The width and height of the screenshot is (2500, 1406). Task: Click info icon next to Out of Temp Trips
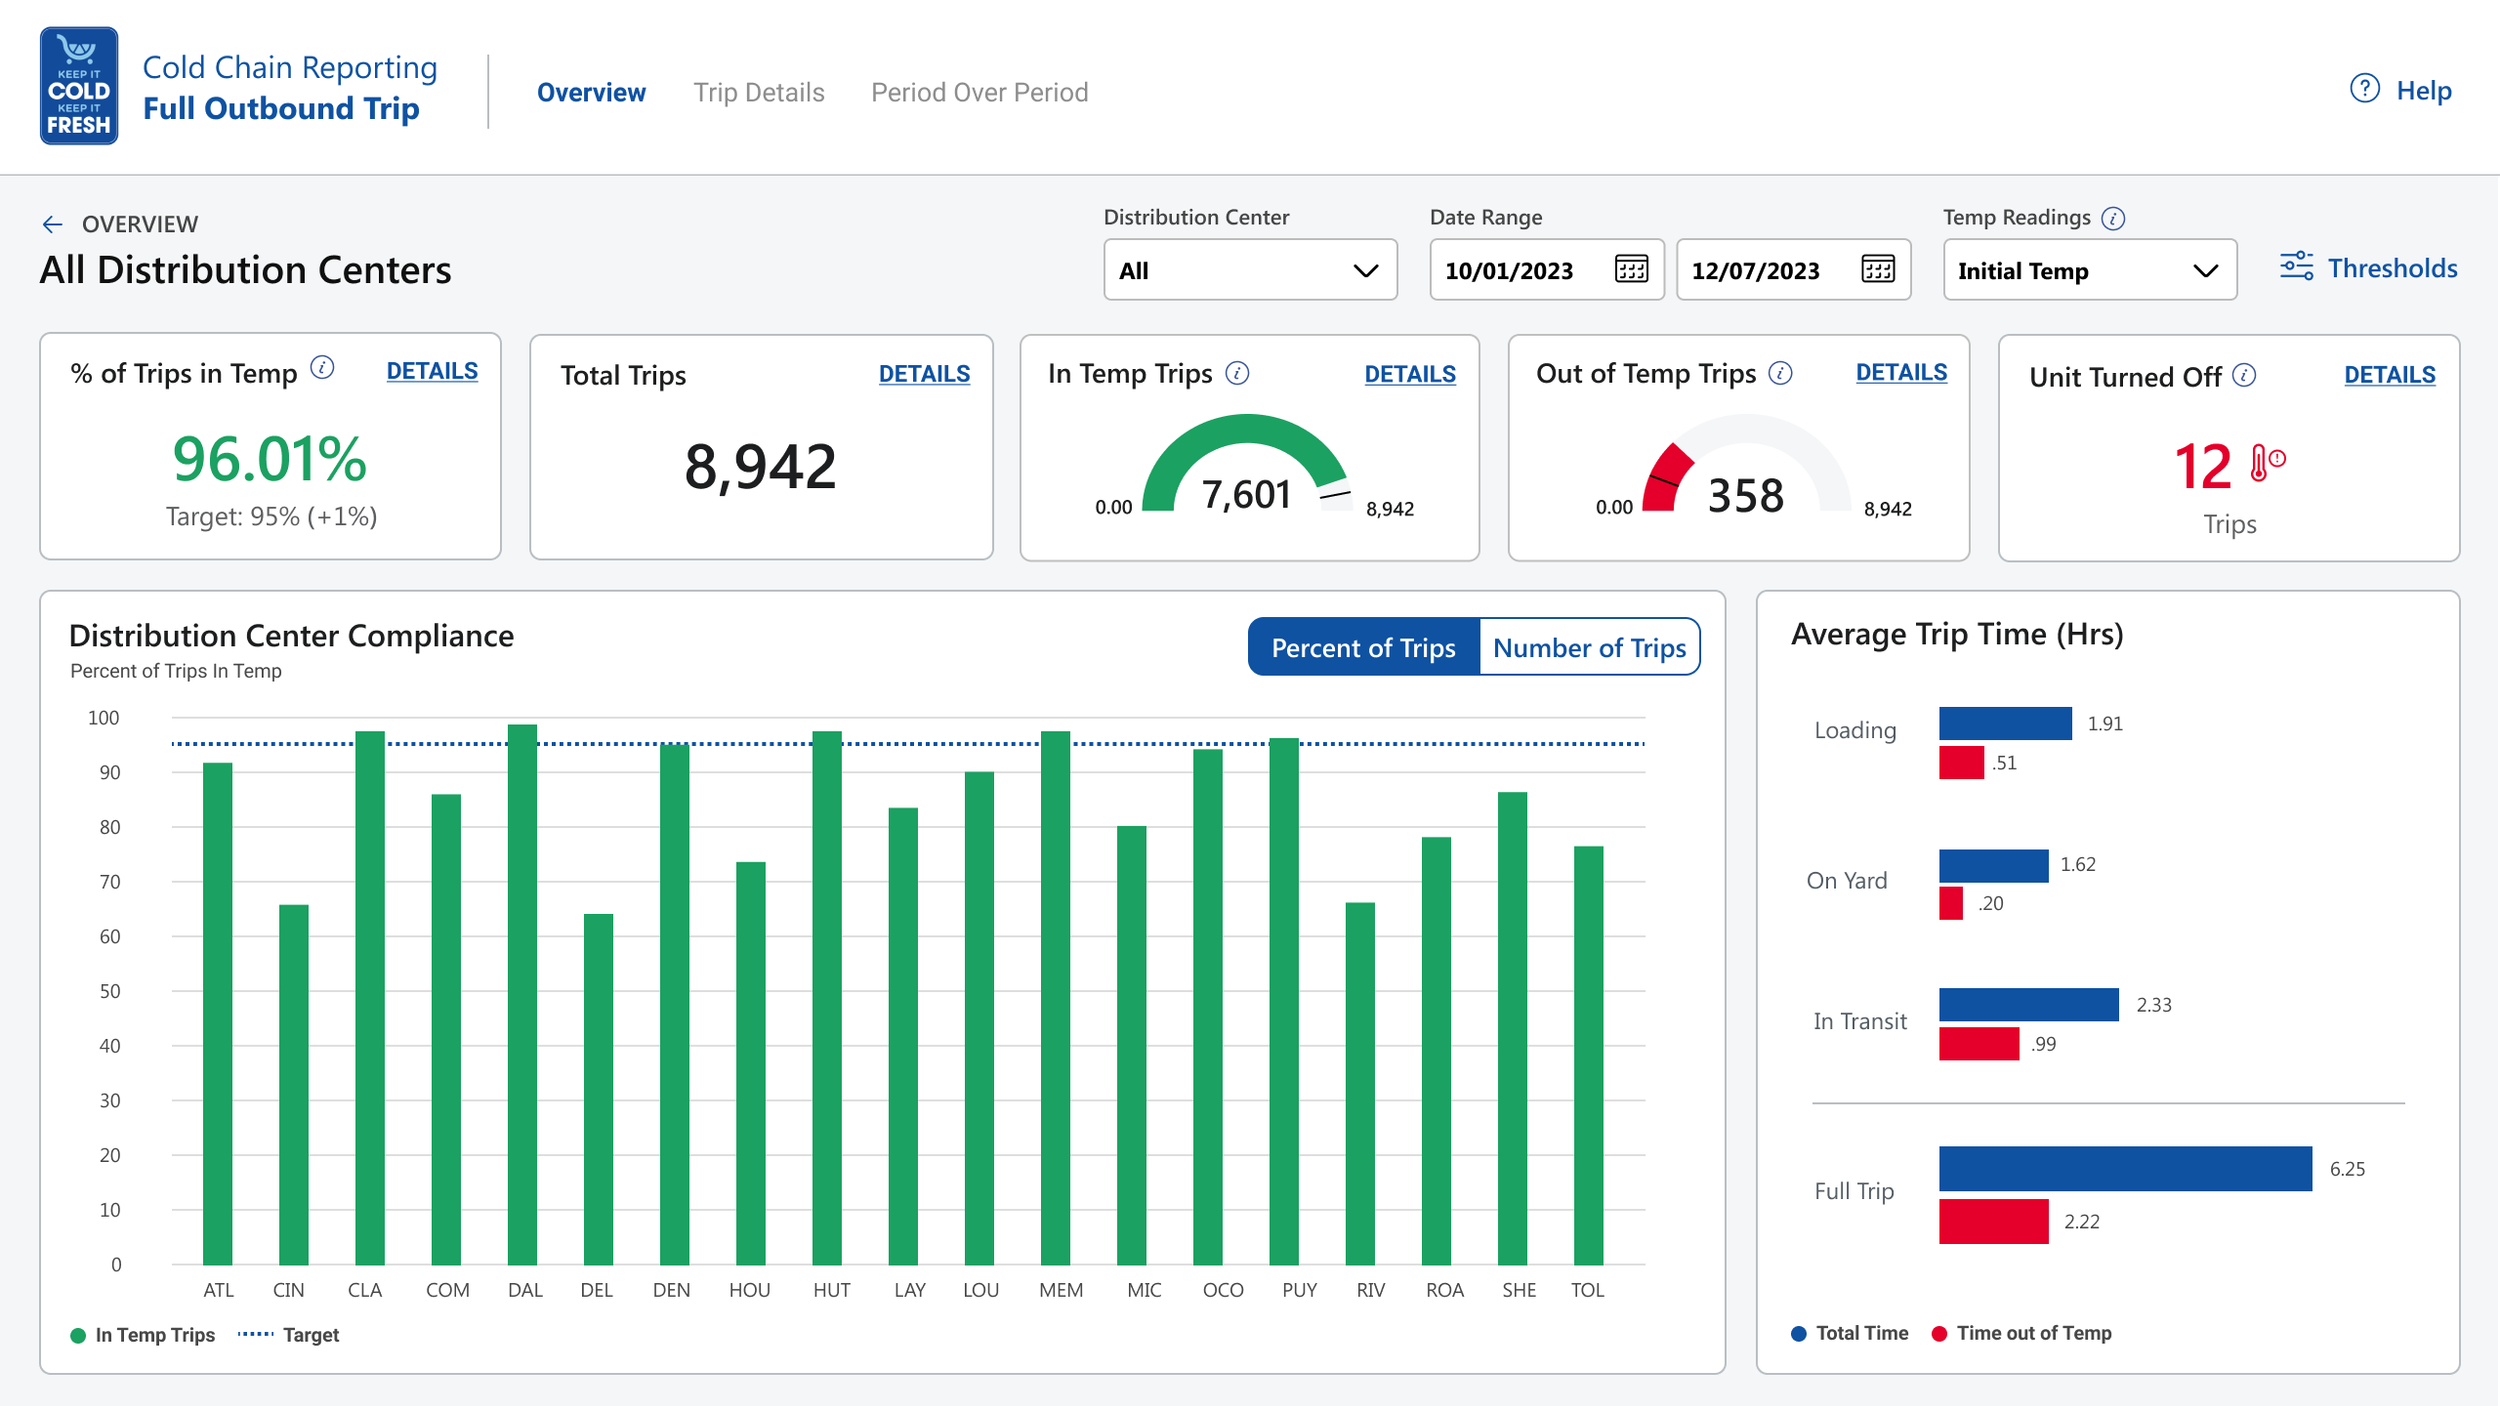pos(1780,373)
